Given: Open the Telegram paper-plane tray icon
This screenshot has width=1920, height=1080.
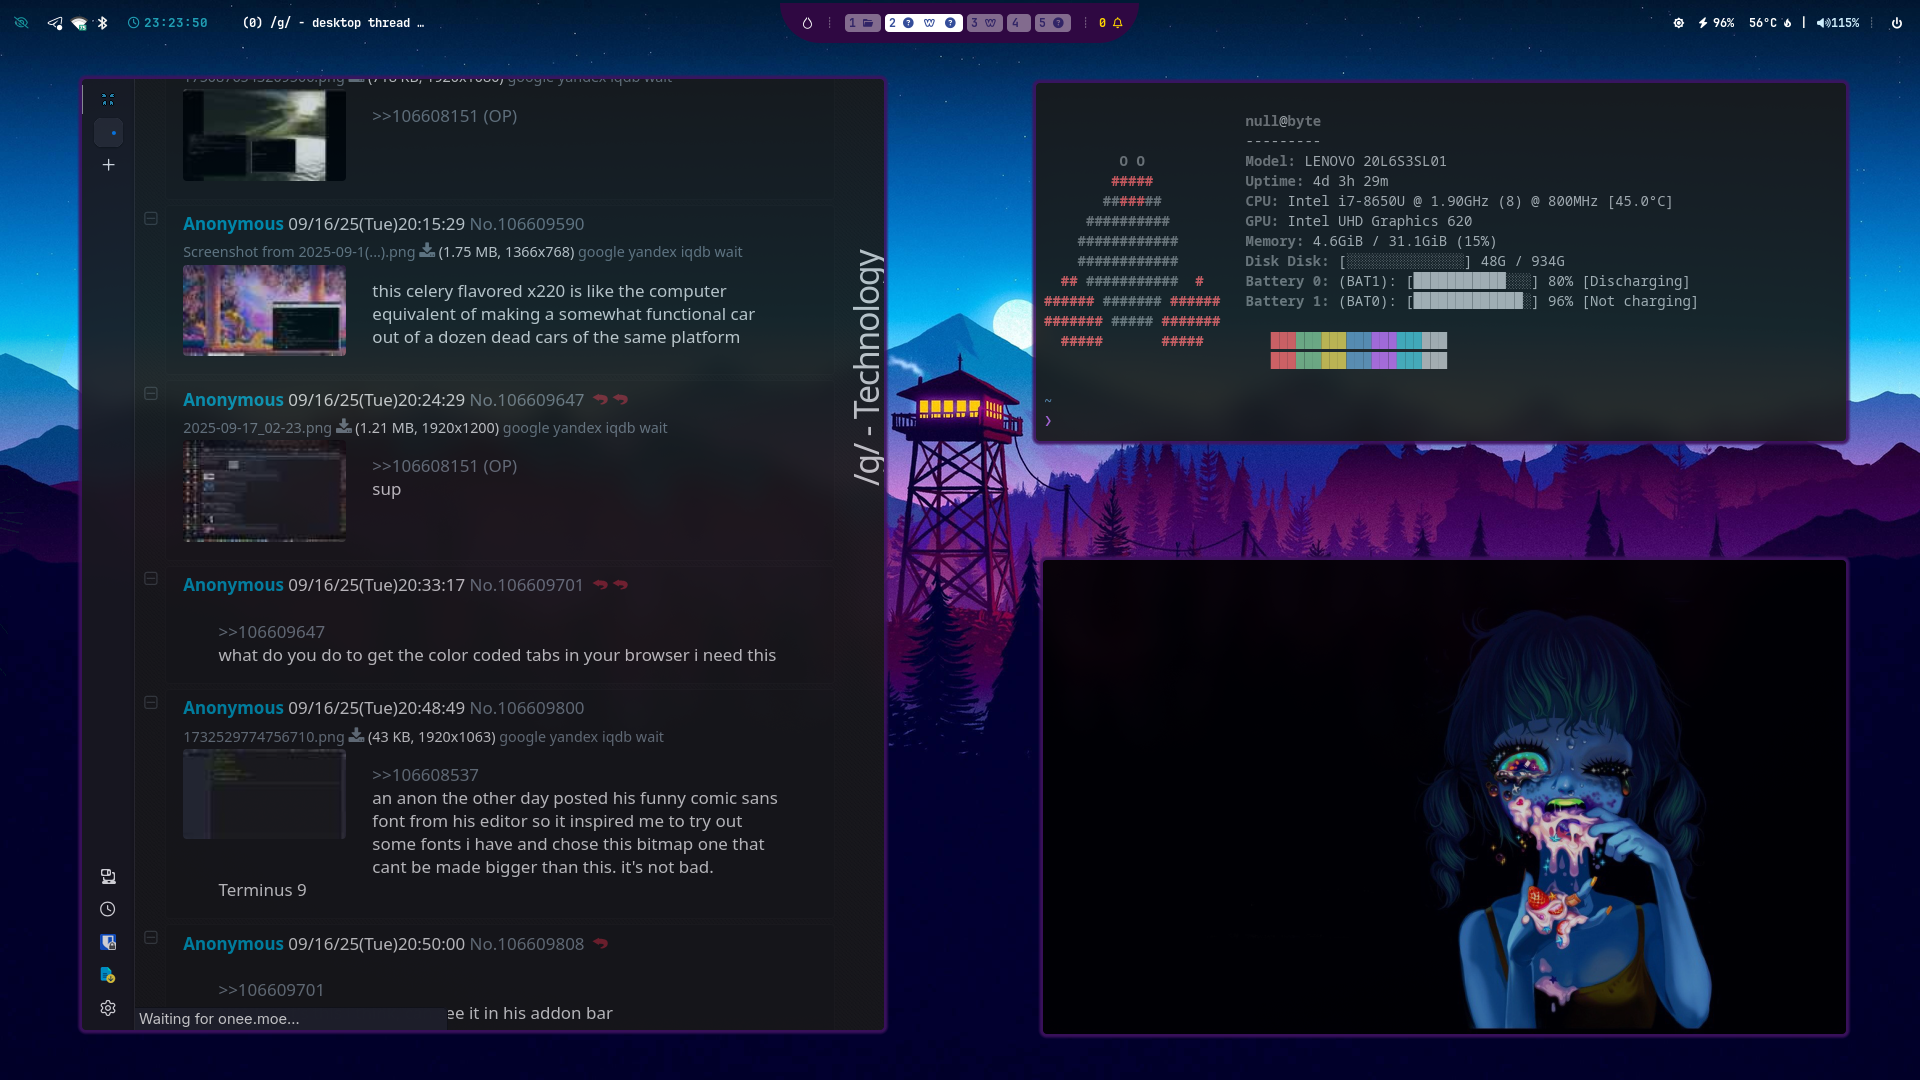Looking at the screenshot, I should pos(55,23).
